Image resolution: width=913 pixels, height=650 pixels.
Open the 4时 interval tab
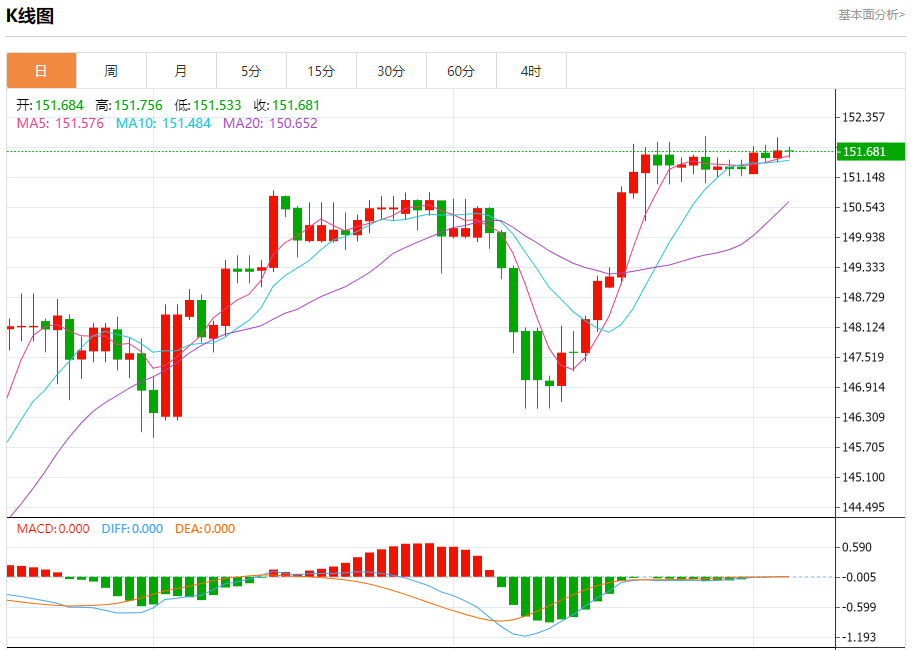tap(531, 71)
